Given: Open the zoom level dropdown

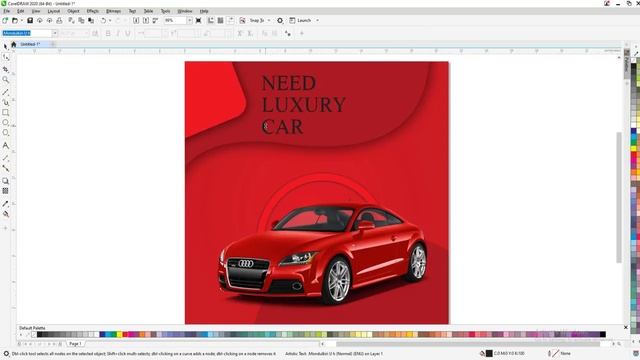Looking at the screenshot, I should (x=189, y=20).
